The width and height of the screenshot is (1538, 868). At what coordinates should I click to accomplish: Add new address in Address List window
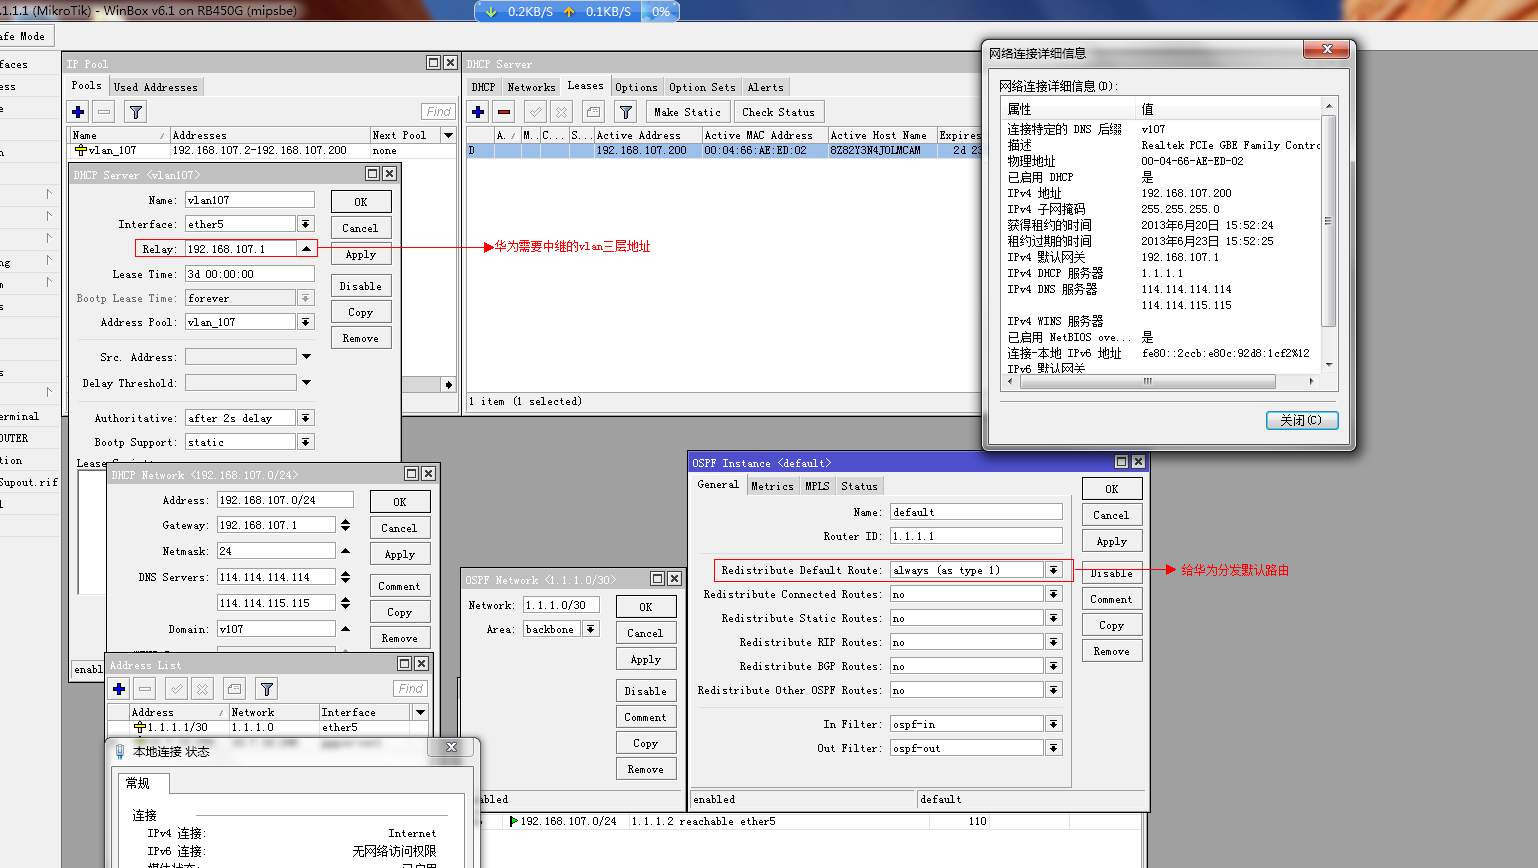tap(119, 689)
